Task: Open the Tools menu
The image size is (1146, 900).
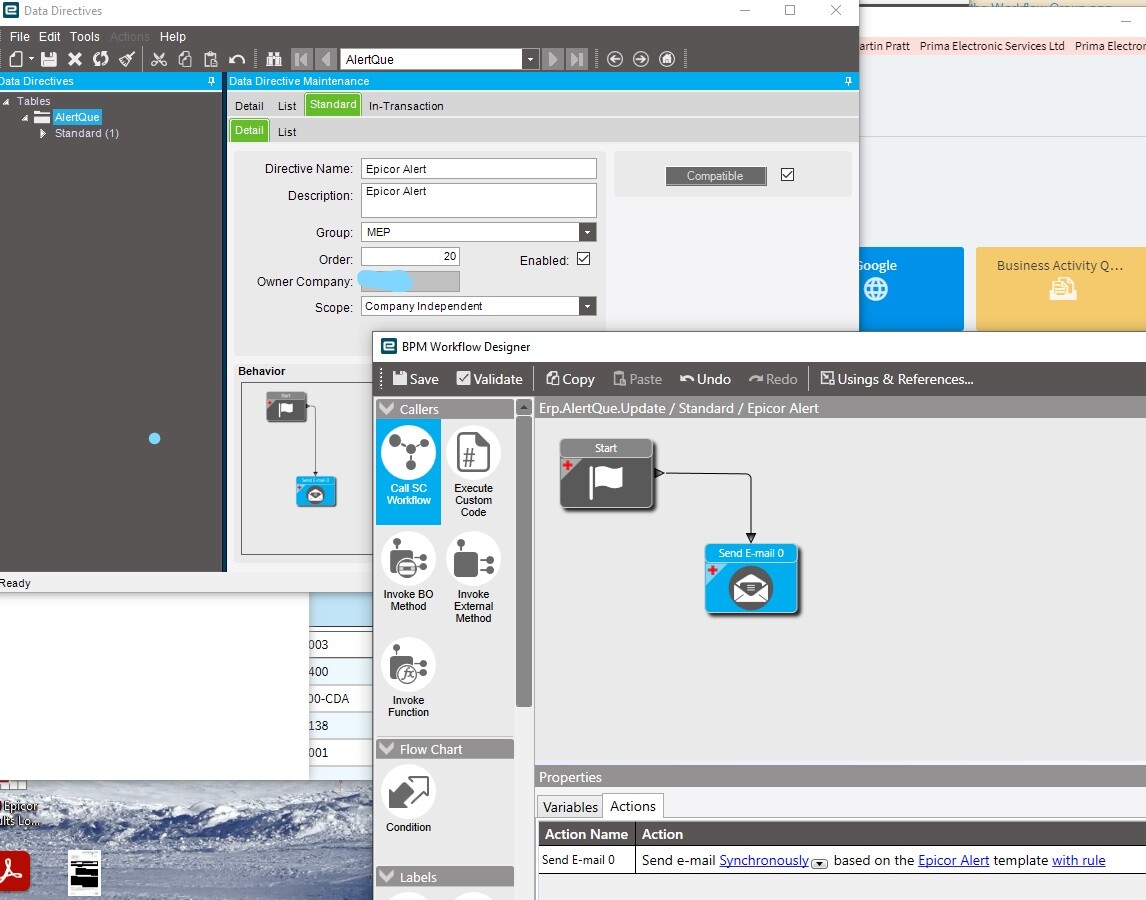Action: (x=85, y=37)
